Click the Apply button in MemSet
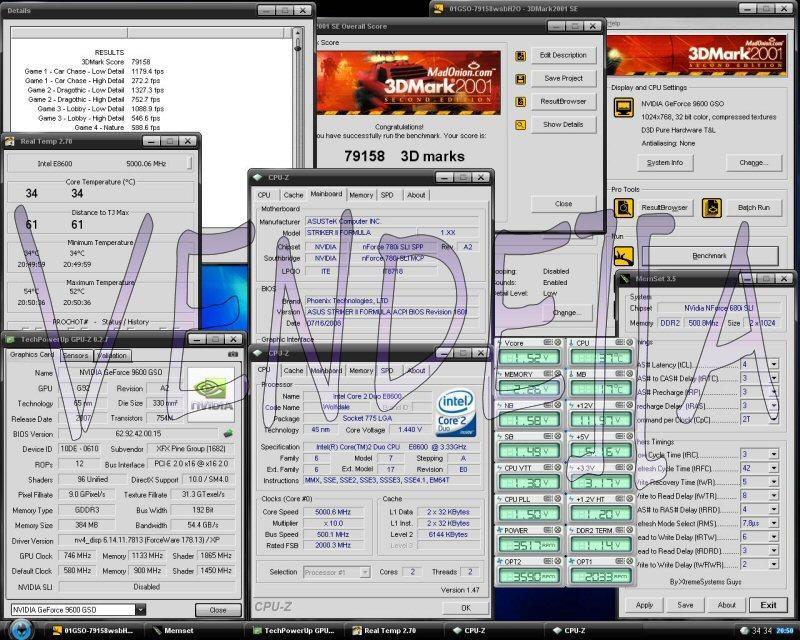800x640 pixels. (x=644, y=605)
